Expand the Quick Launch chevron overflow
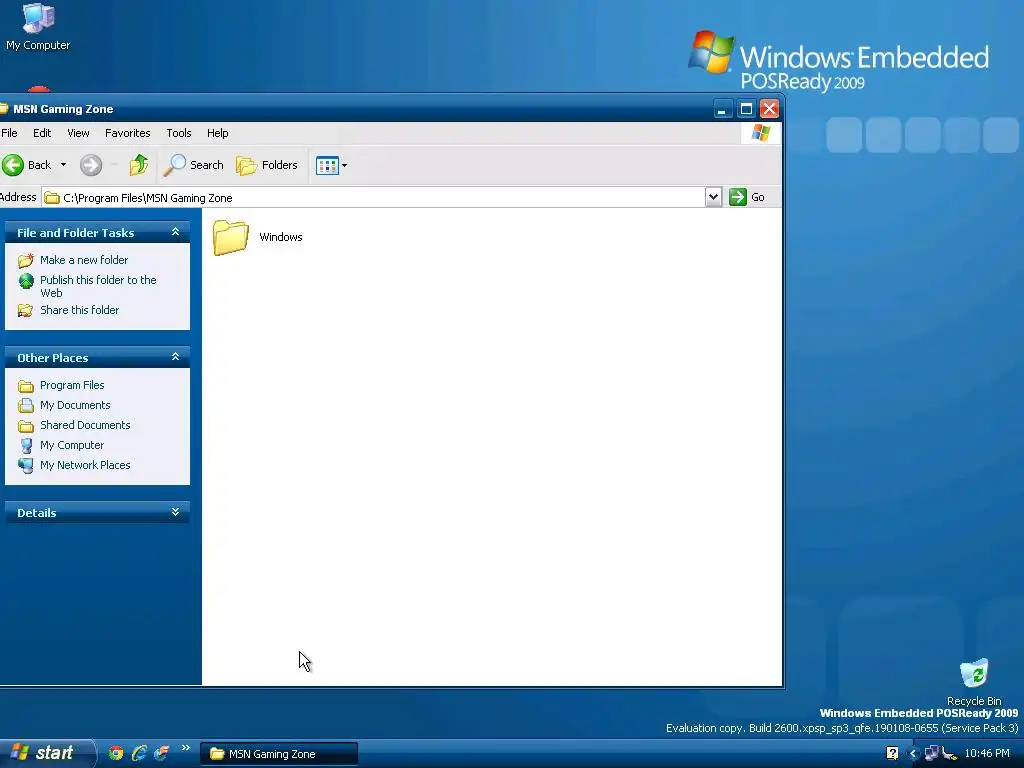 tap(185, 748)
